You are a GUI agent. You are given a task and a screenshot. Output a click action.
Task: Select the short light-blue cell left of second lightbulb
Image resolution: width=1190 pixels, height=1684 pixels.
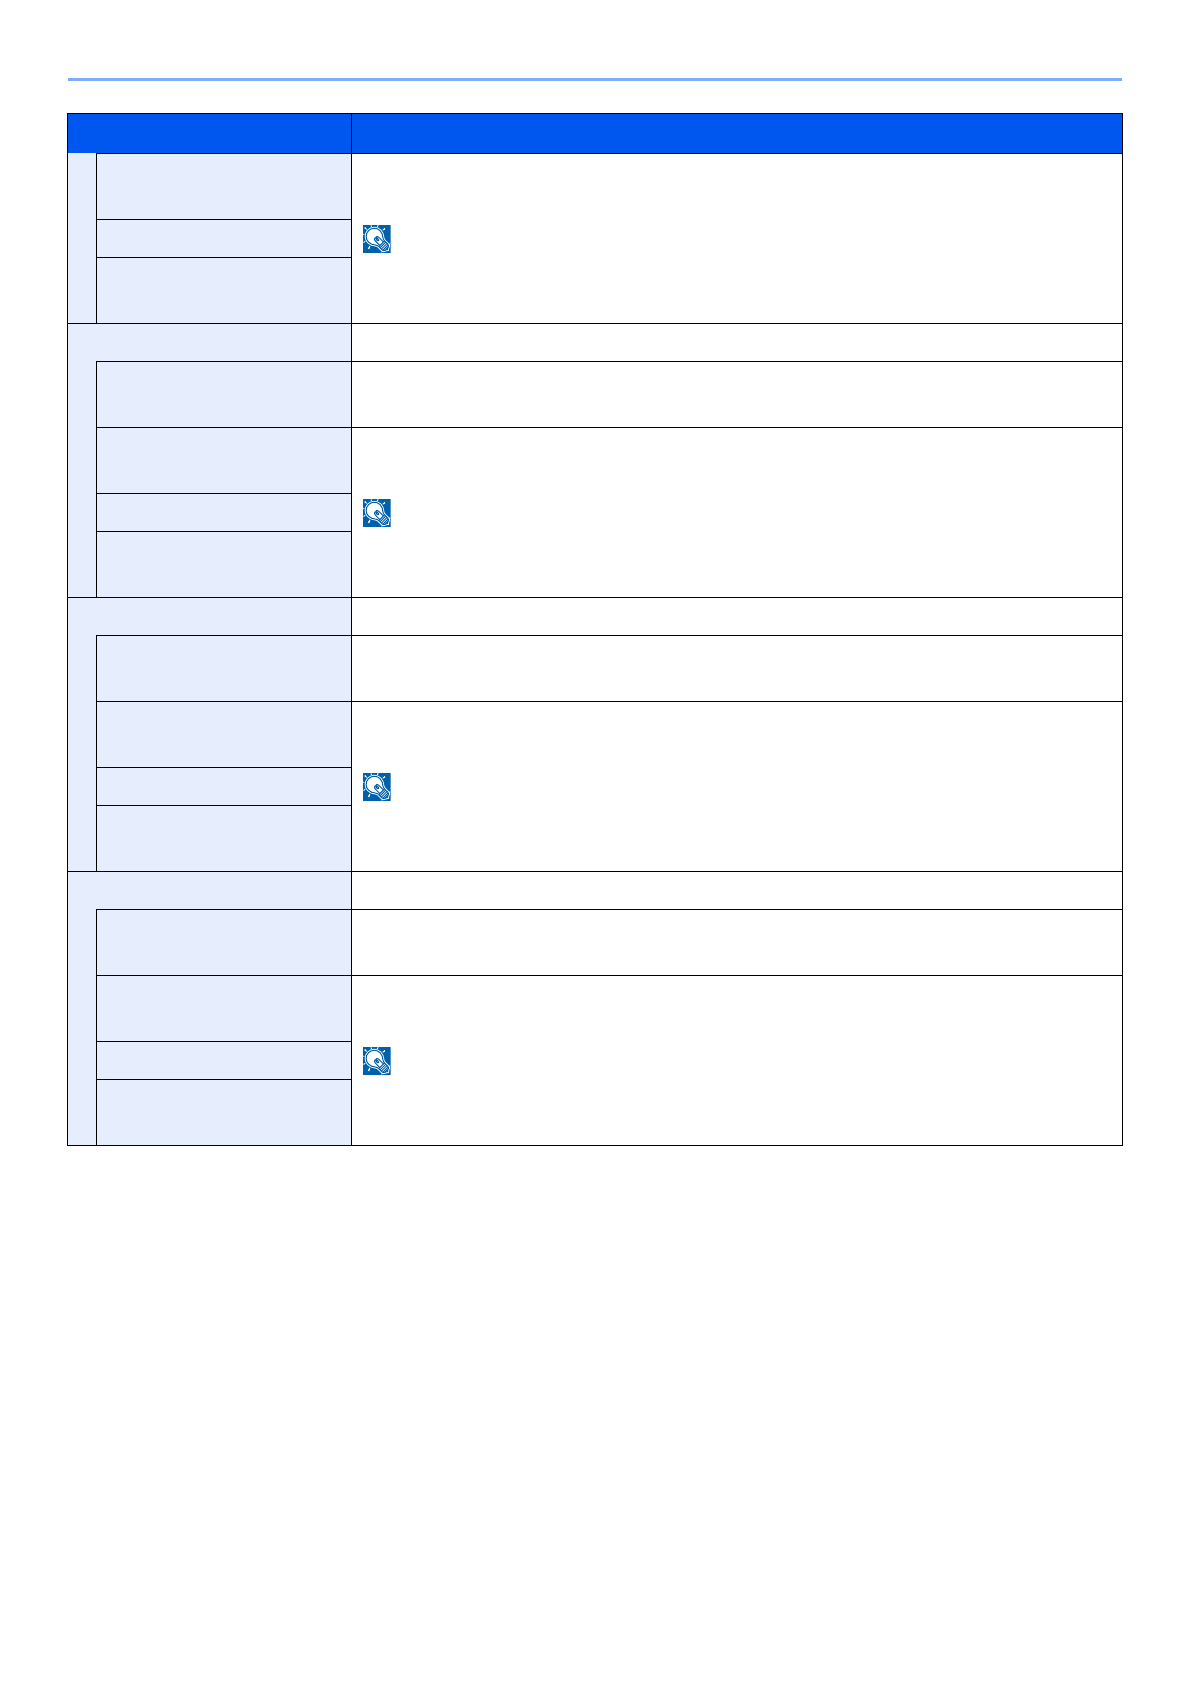(x=223, y=512)
